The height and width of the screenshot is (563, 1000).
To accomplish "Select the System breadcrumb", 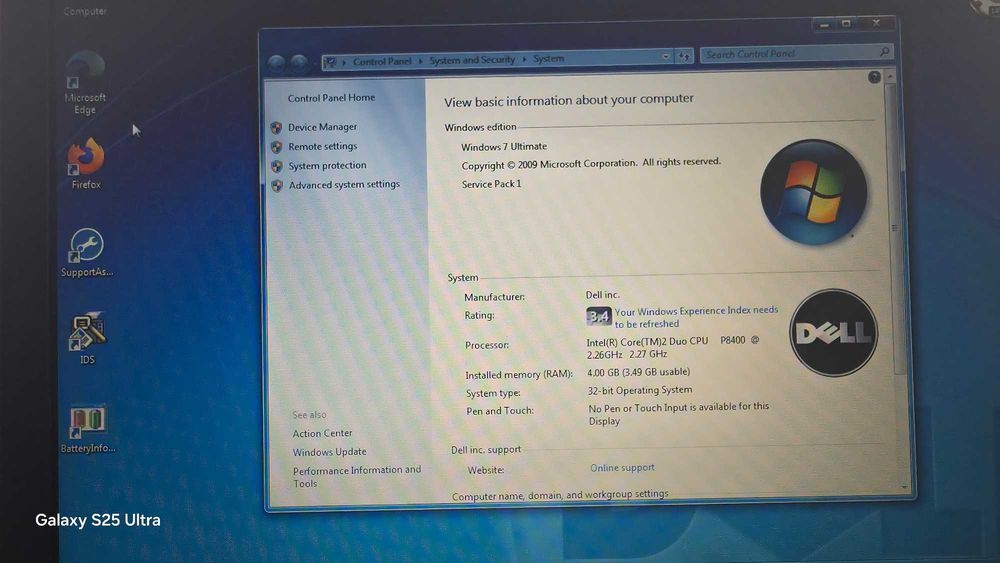I will (548, 59).
